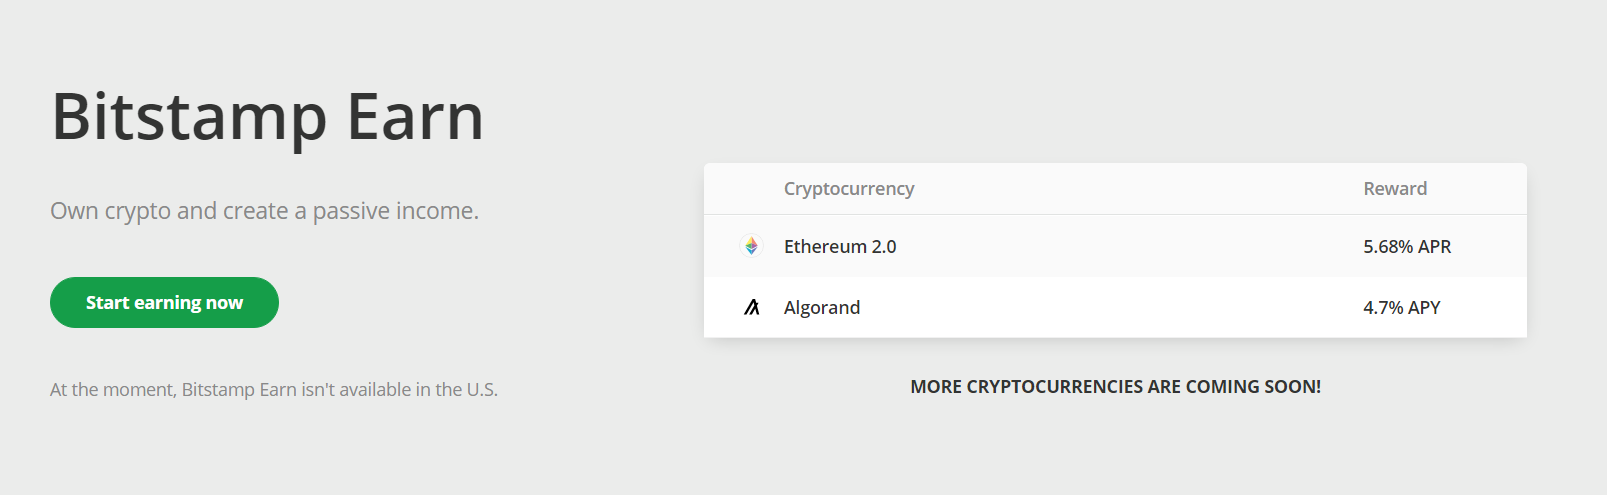Click the word Earn in the heading
Image resolution: width=1607 pixels, height=495 pixels.
point(416,116)
